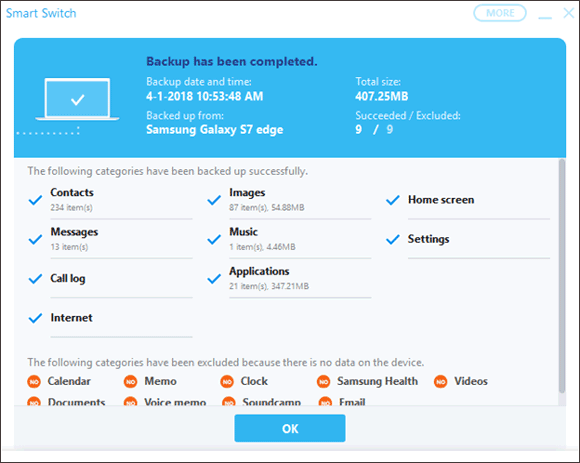Click the Calendar excluded label
Viewport: 580px width, 463px height.
coord(69,381)
